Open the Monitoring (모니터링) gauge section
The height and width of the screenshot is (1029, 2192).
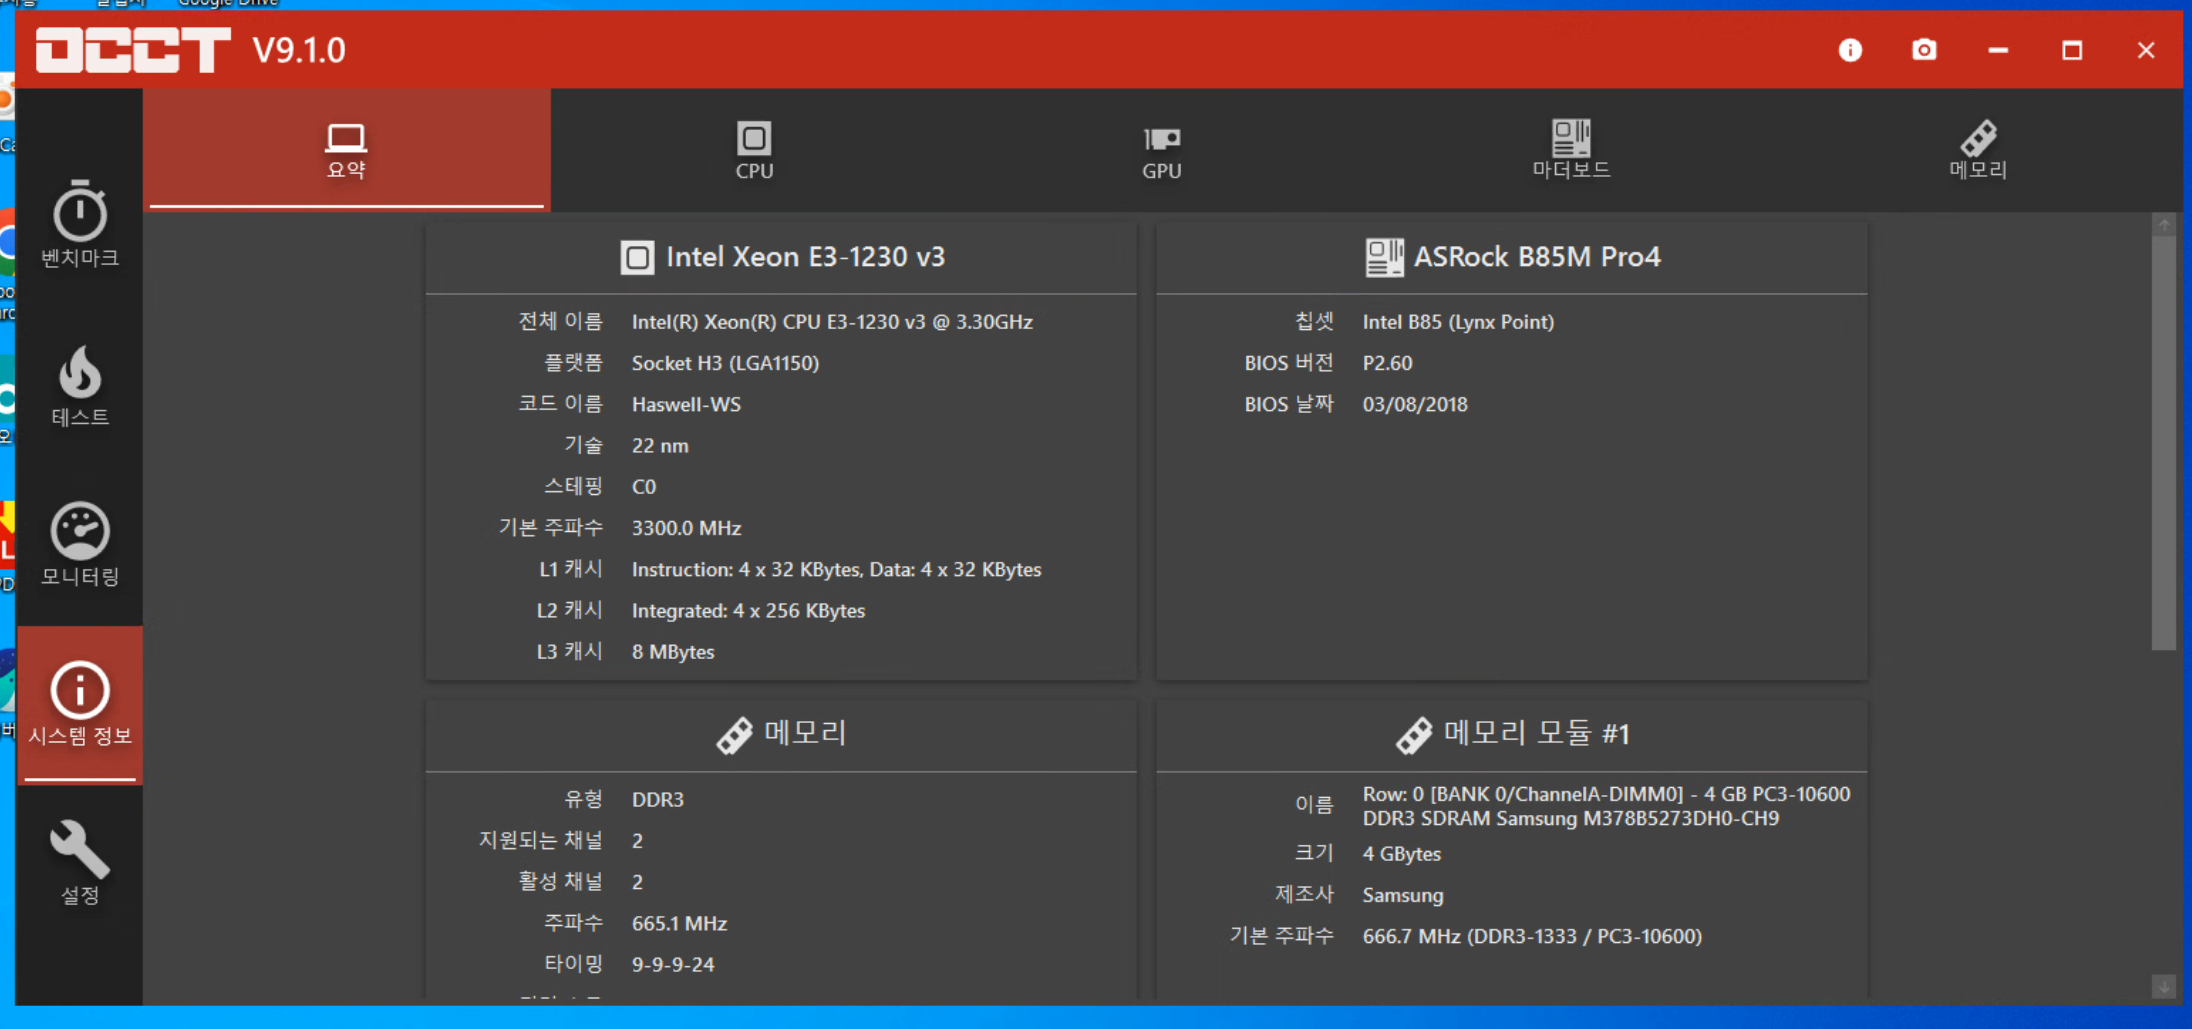[x=80, y=545]
